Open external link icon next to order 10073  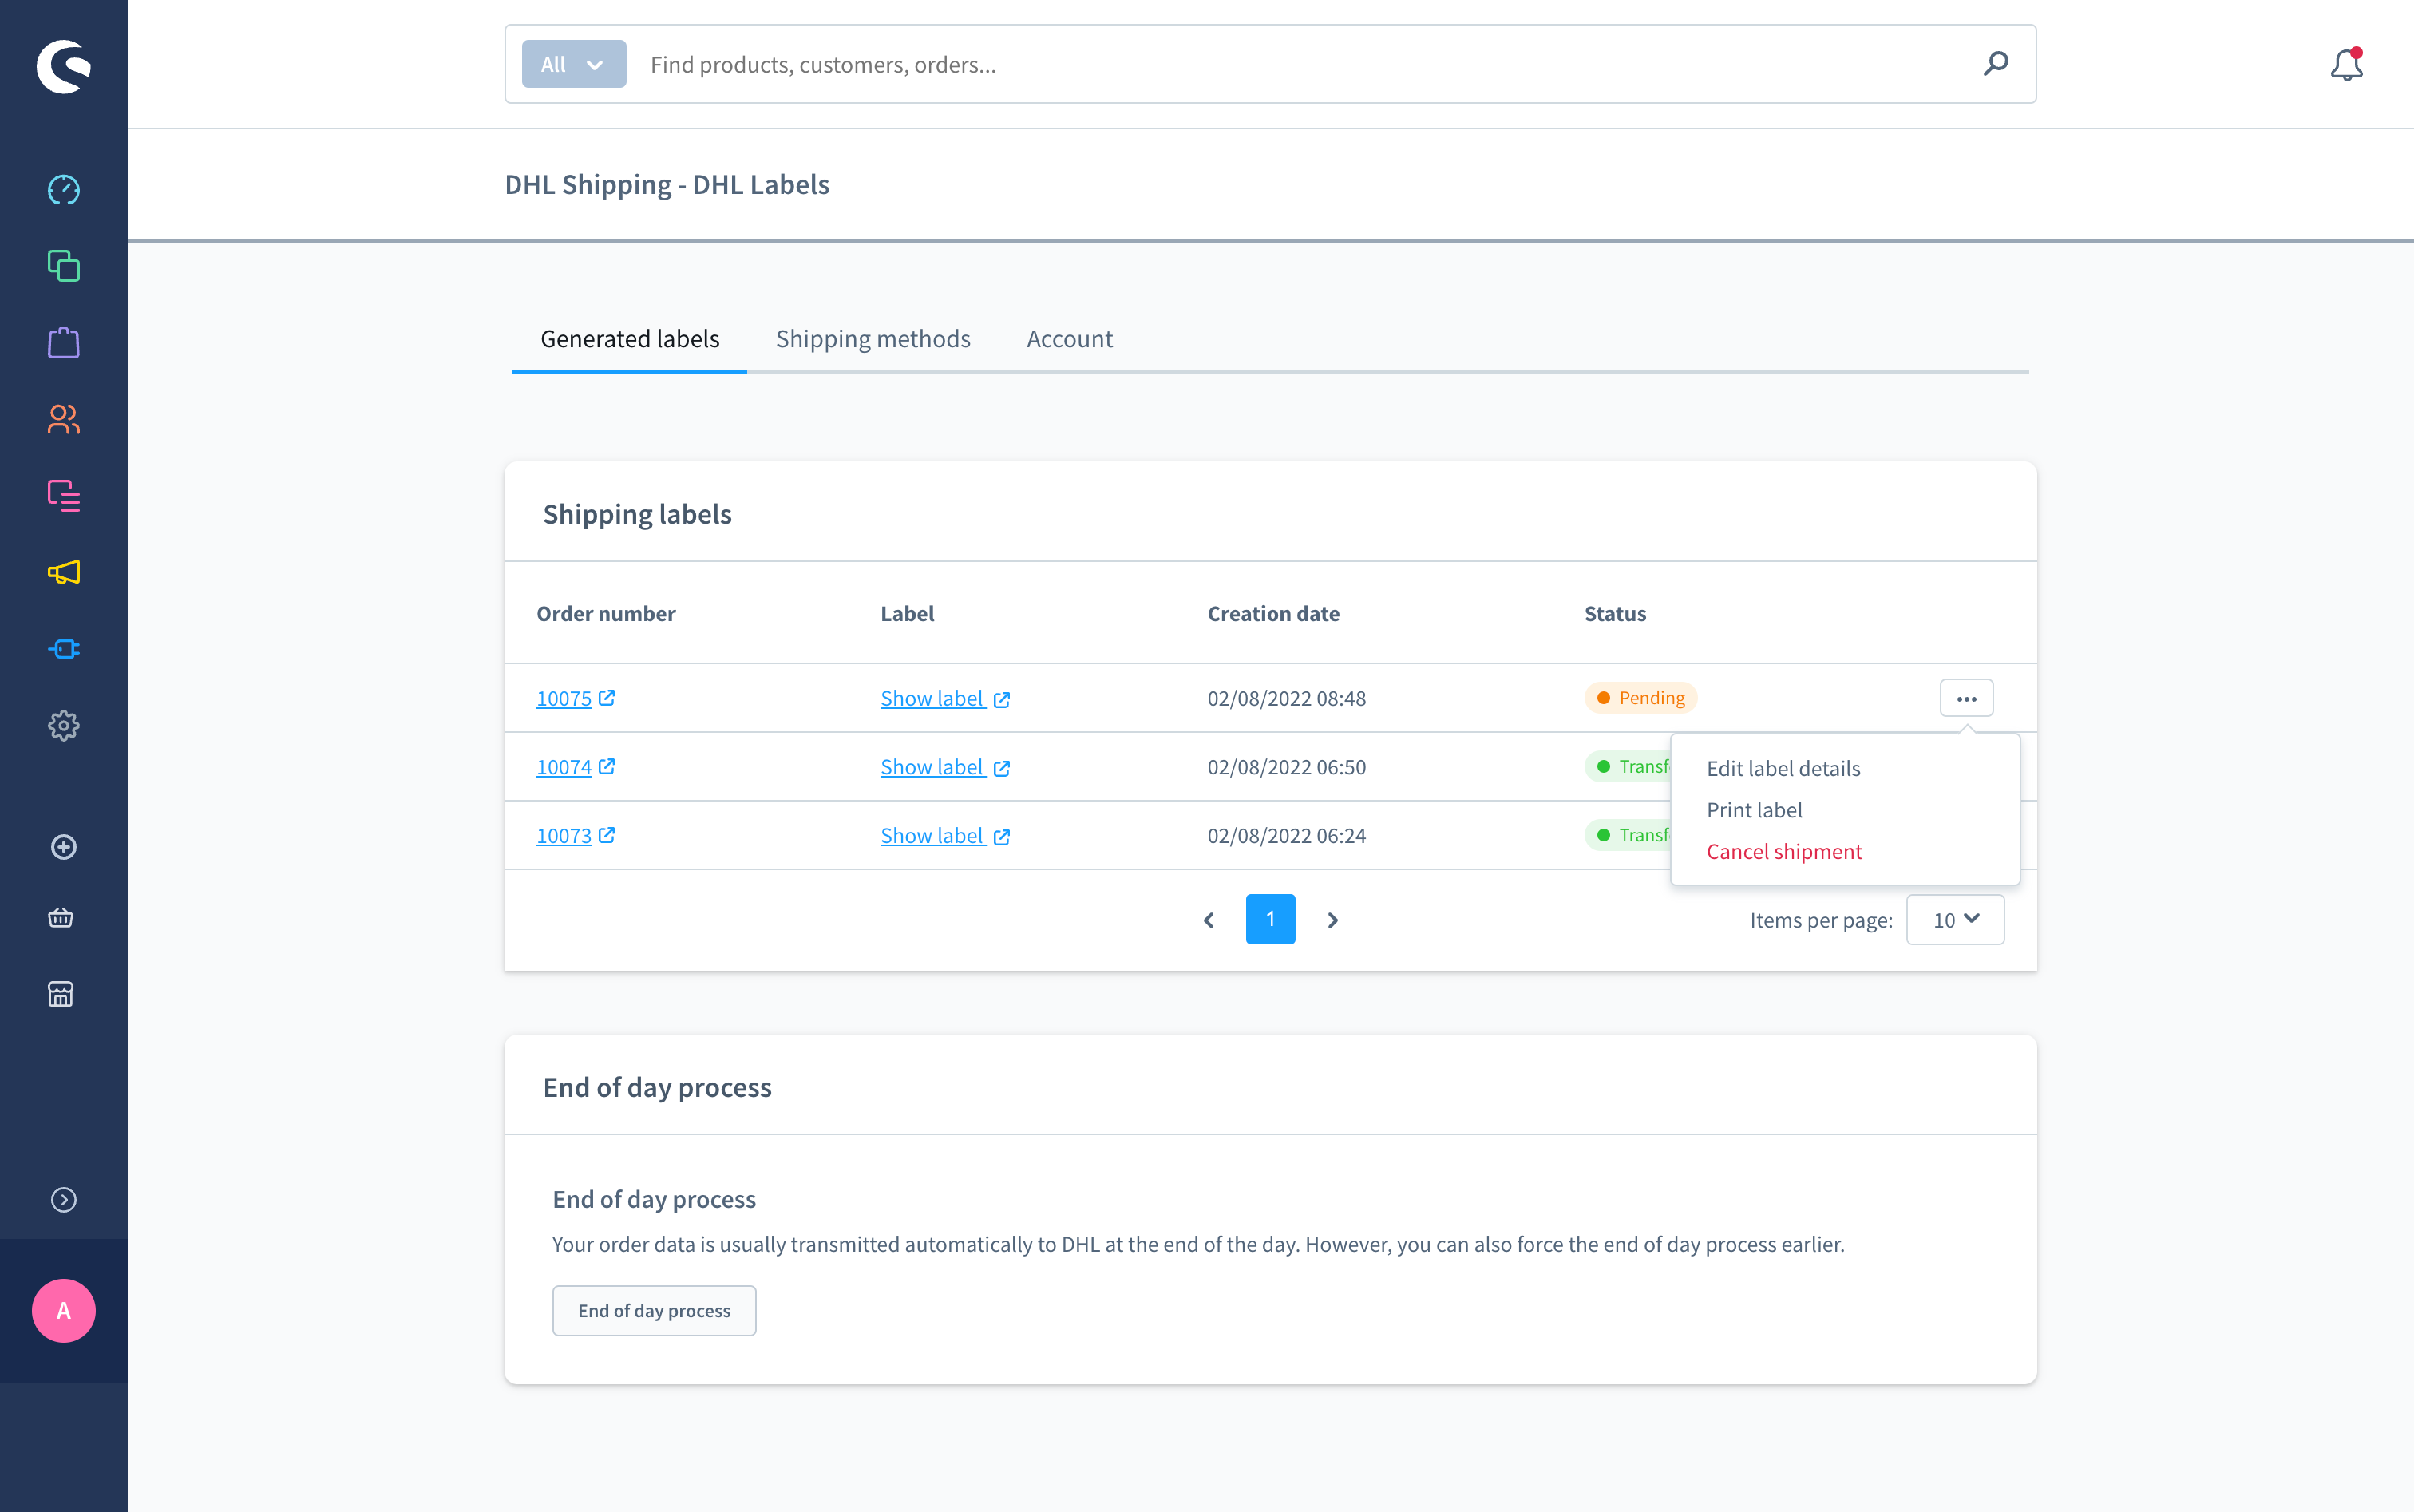(x=607, y=835)
